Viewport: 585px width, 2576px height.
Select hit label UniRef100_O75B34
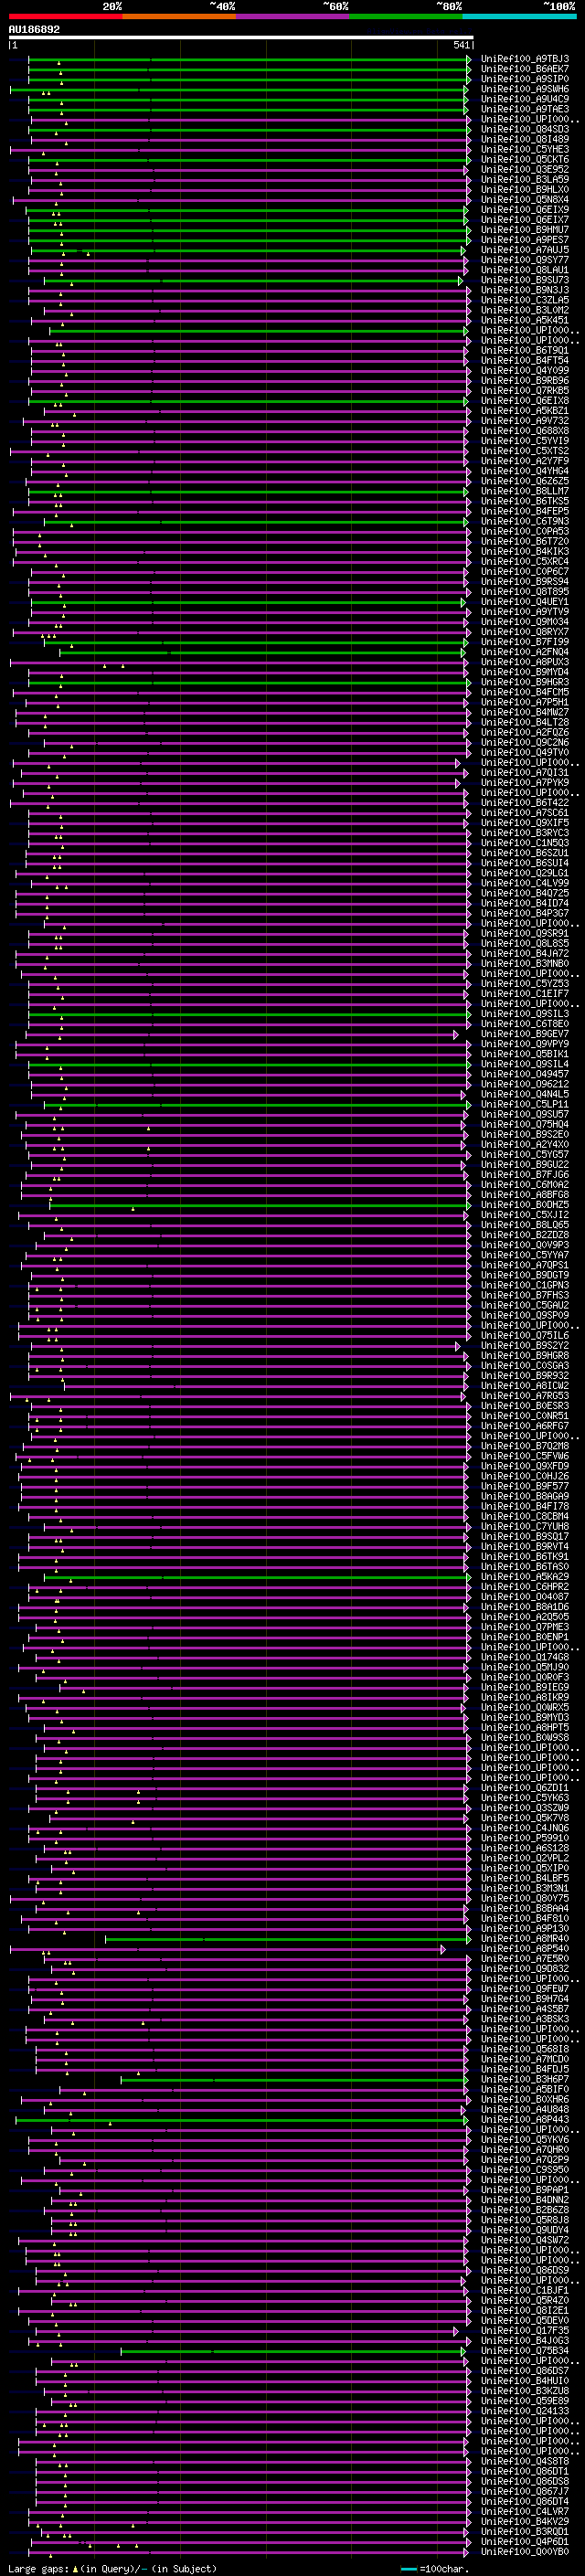[525, 2350]
